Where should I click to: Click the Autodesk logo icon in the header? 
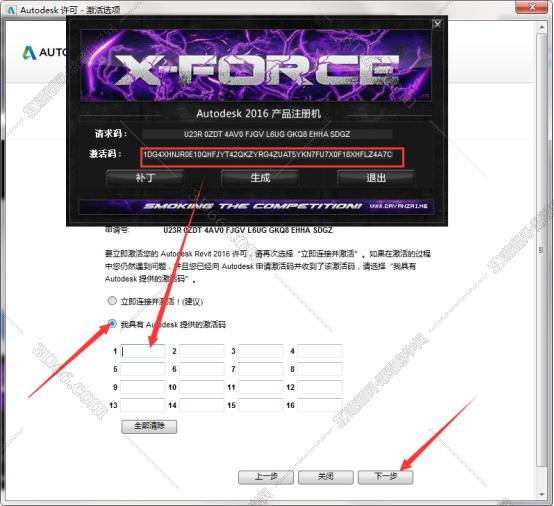(x=30, y=53)
